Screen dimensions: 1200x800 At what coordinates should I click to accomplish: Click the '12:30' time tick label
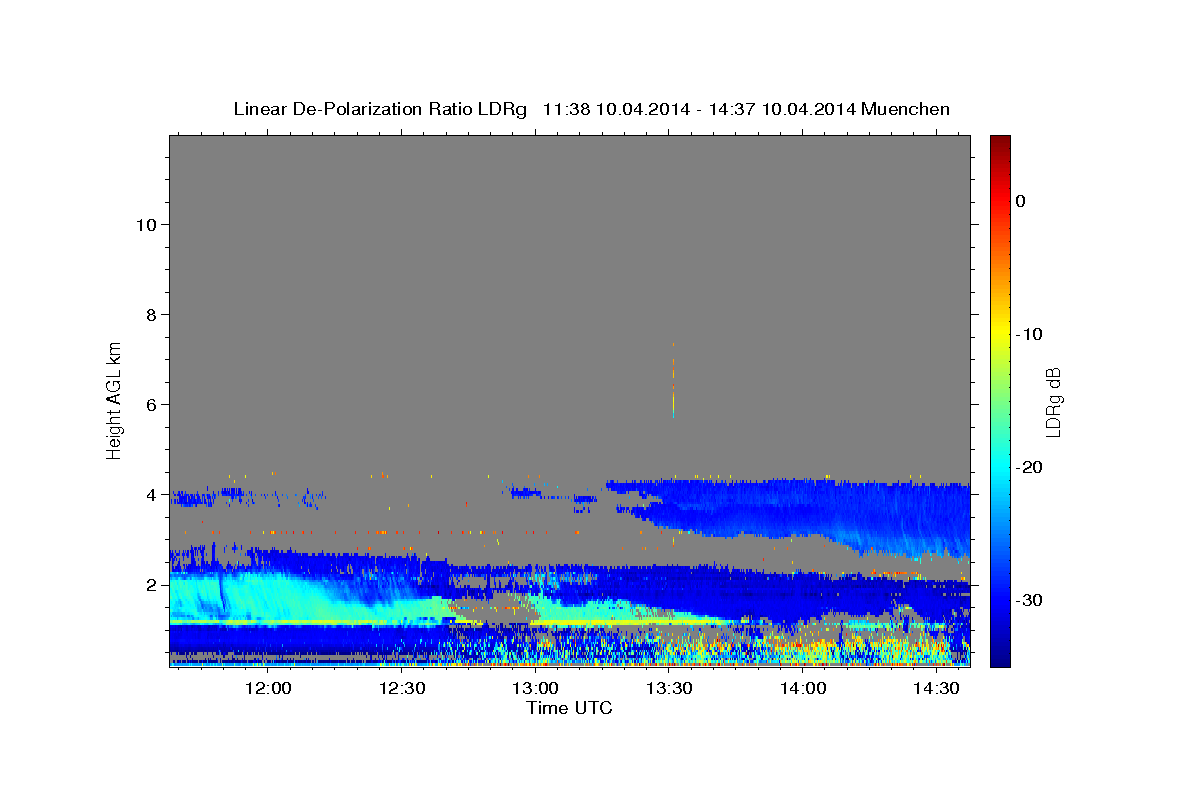[402, 688]
